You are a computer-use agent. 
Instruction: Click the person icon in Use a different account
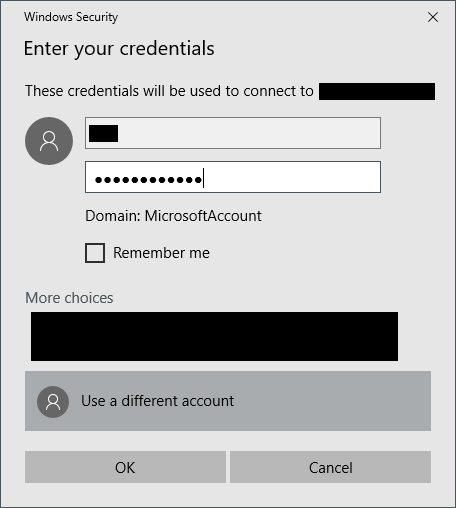click(53, 402)
